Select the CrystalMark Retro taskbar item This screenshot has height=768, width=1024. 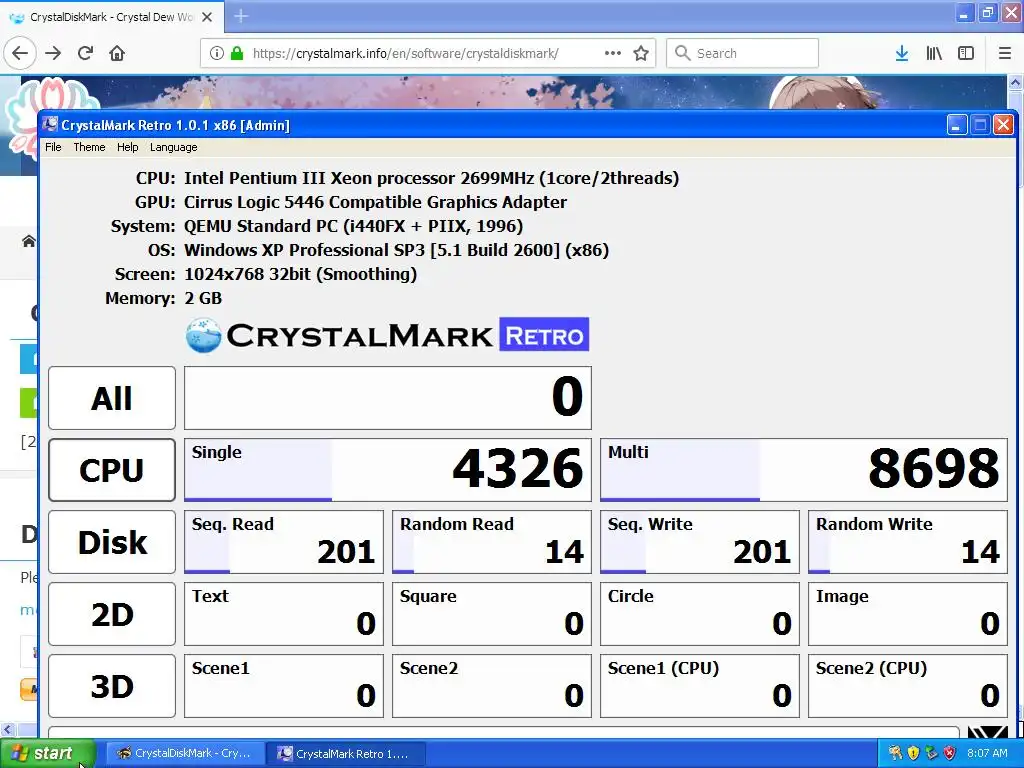(x=346, y=754)
